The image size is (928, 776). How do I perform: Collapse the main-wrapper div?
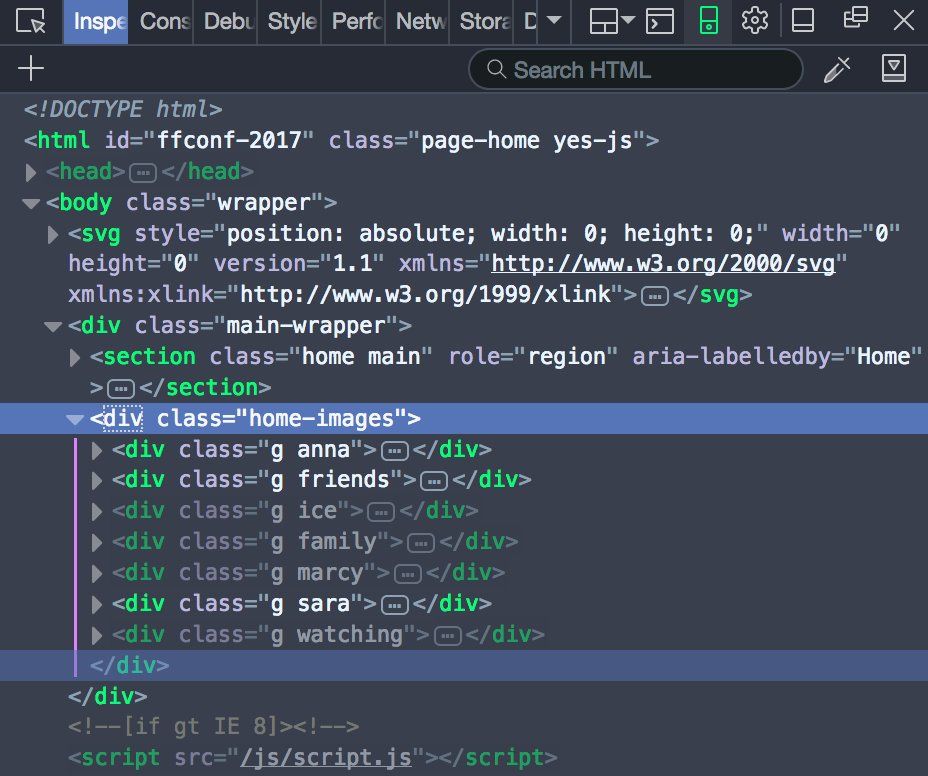click(x=53, y=327)
